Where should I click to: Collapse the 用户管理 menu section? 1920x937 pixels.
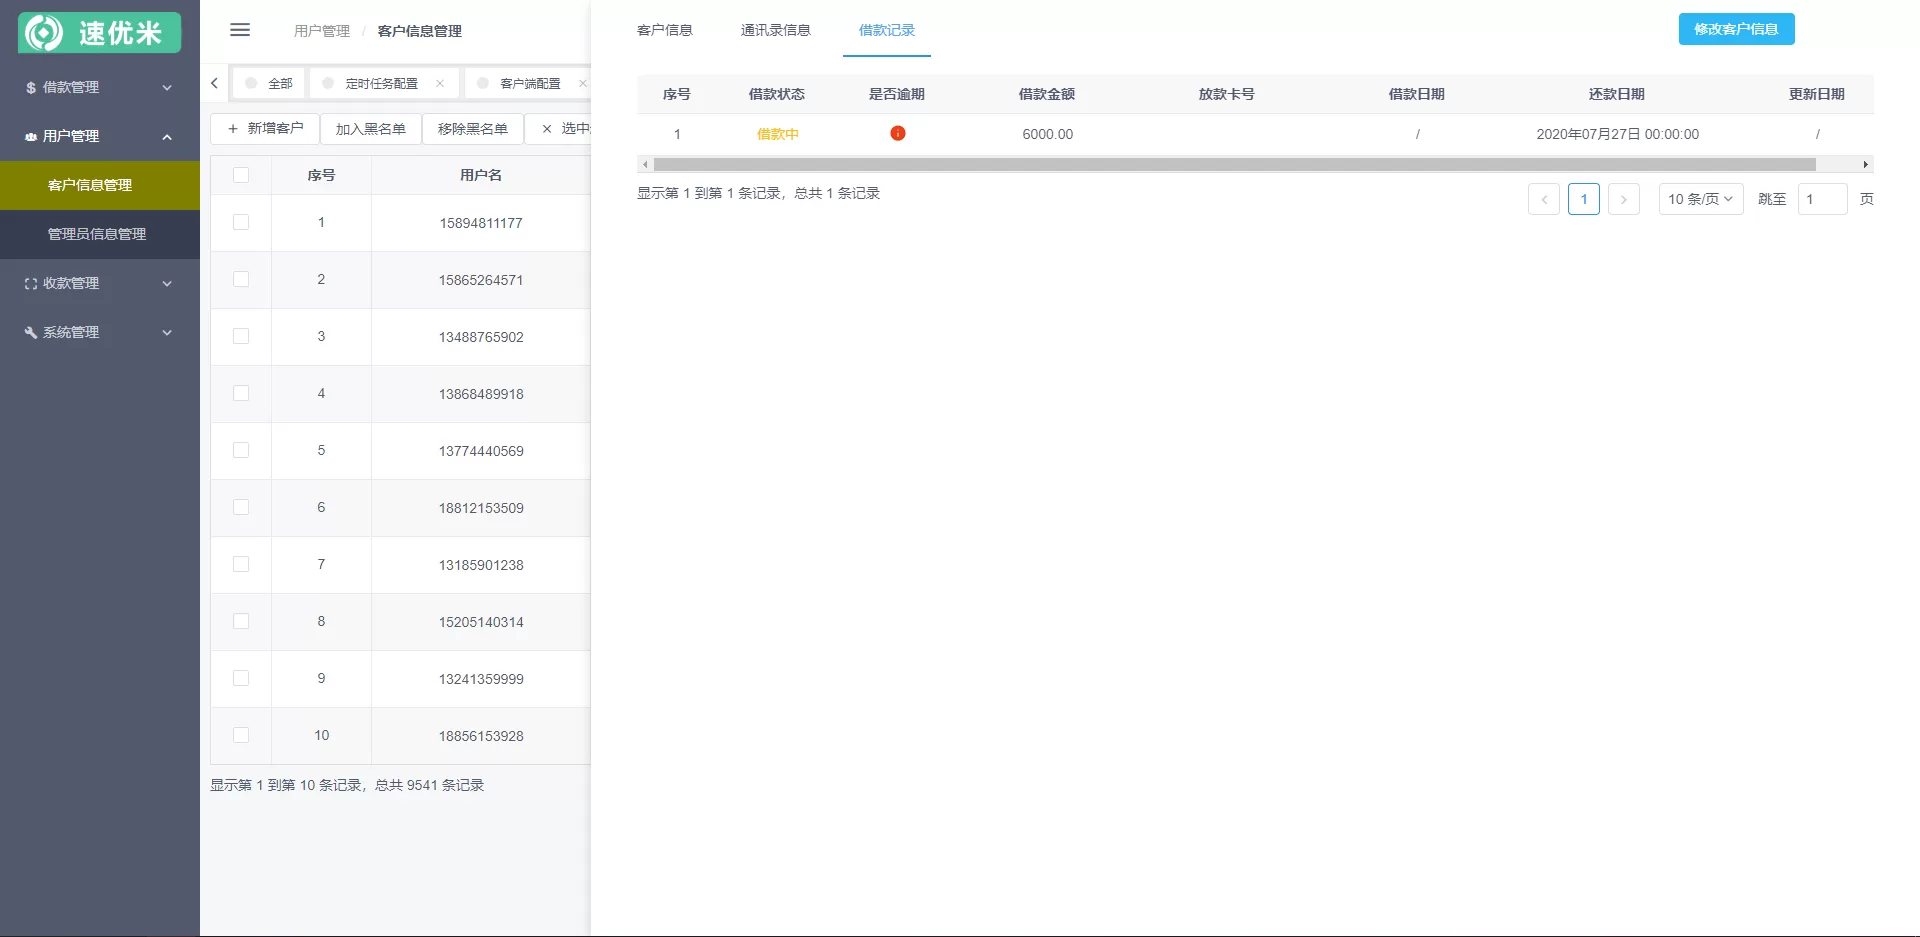(x=100, y=136)
